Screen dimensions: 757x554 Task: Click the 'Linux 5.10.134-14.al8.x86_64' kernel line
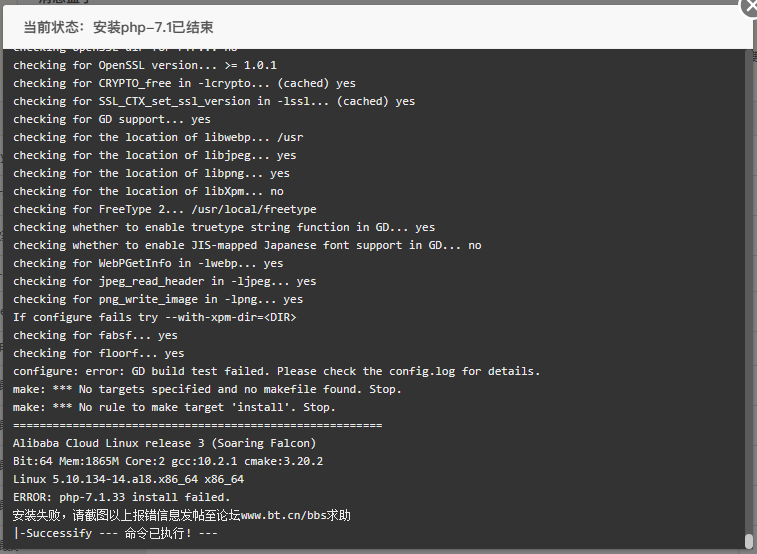coord(128,479)
